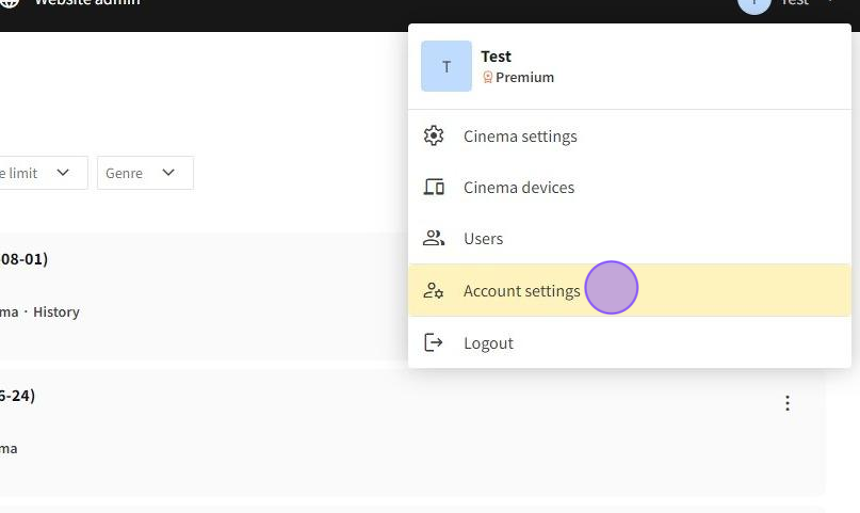Image resolution: width=860 pixels, height=513 pixels.
Task: Click the exit arrow icon beside Logout
Action: [433, 343]
